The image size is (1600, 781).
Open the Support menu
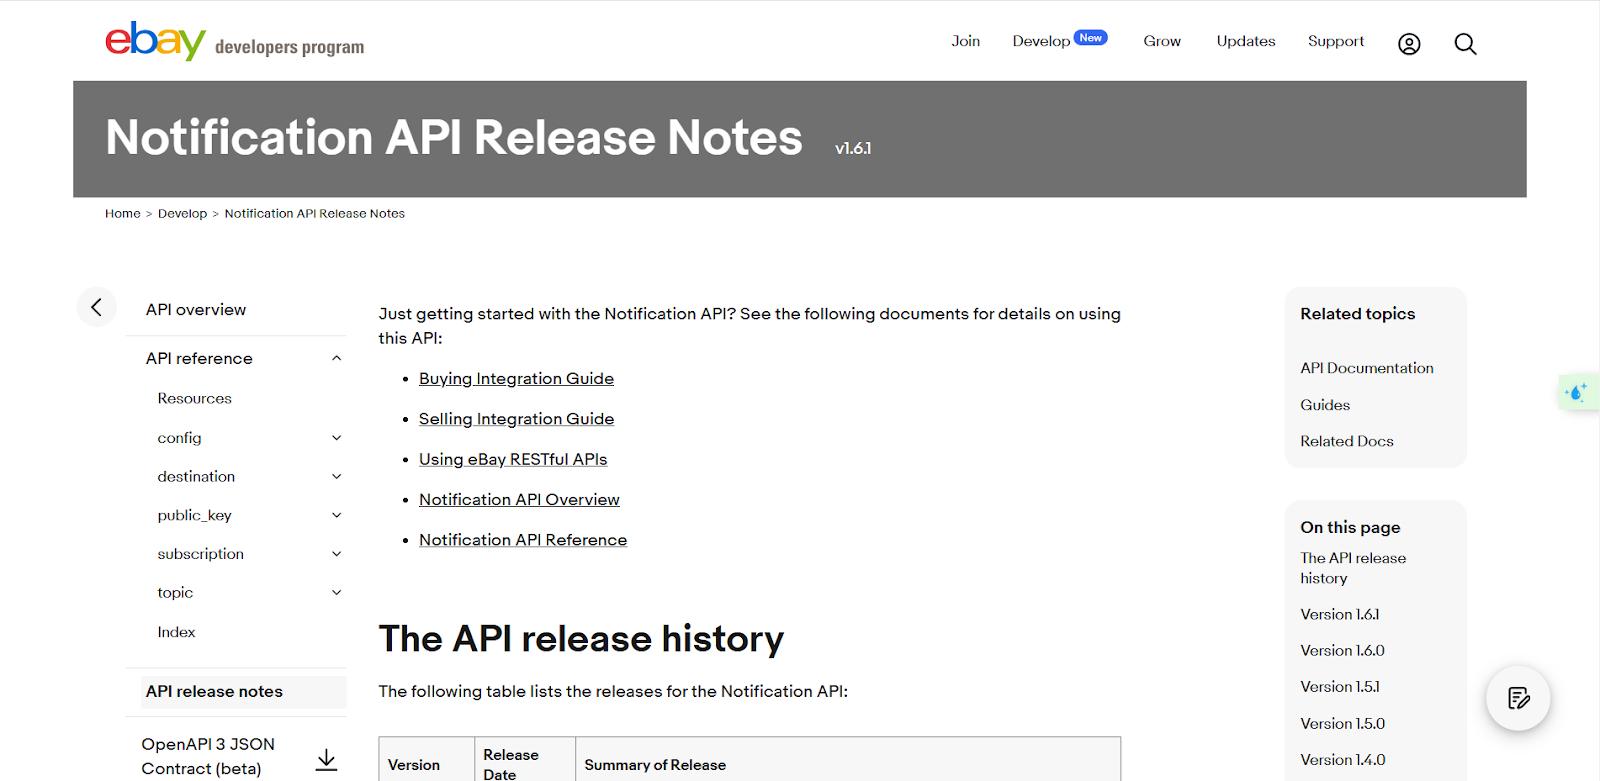tap(1336, 41)
